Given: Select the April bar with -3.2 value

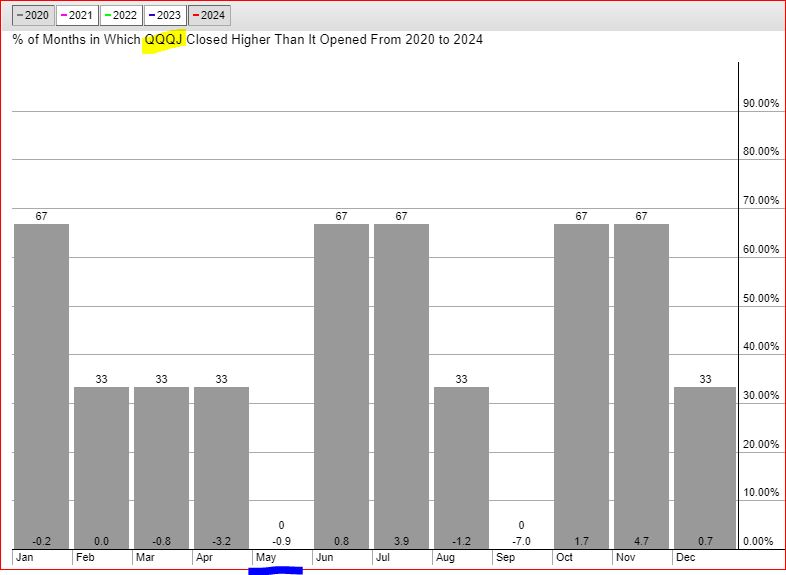Looking at the screenshot, I should [222, 468].
